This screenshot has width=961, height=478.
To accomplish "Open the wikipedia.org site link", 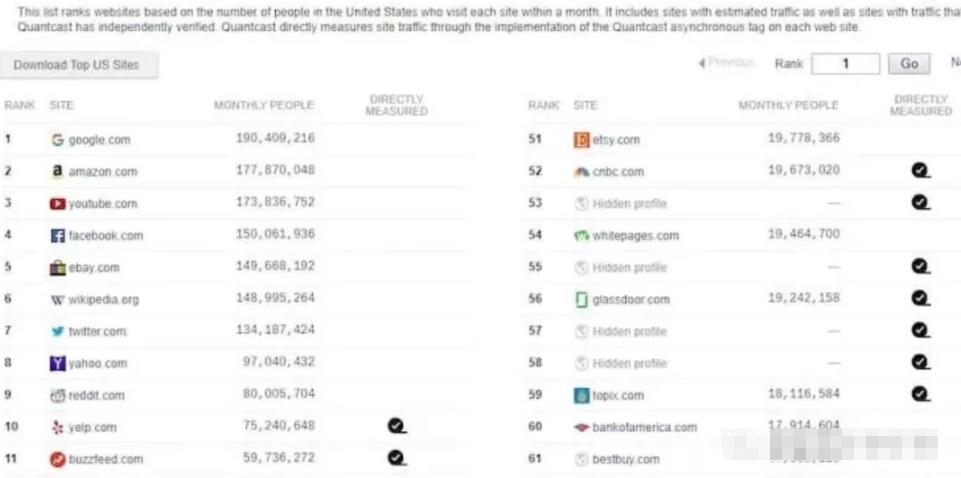I will pos(103,300).
